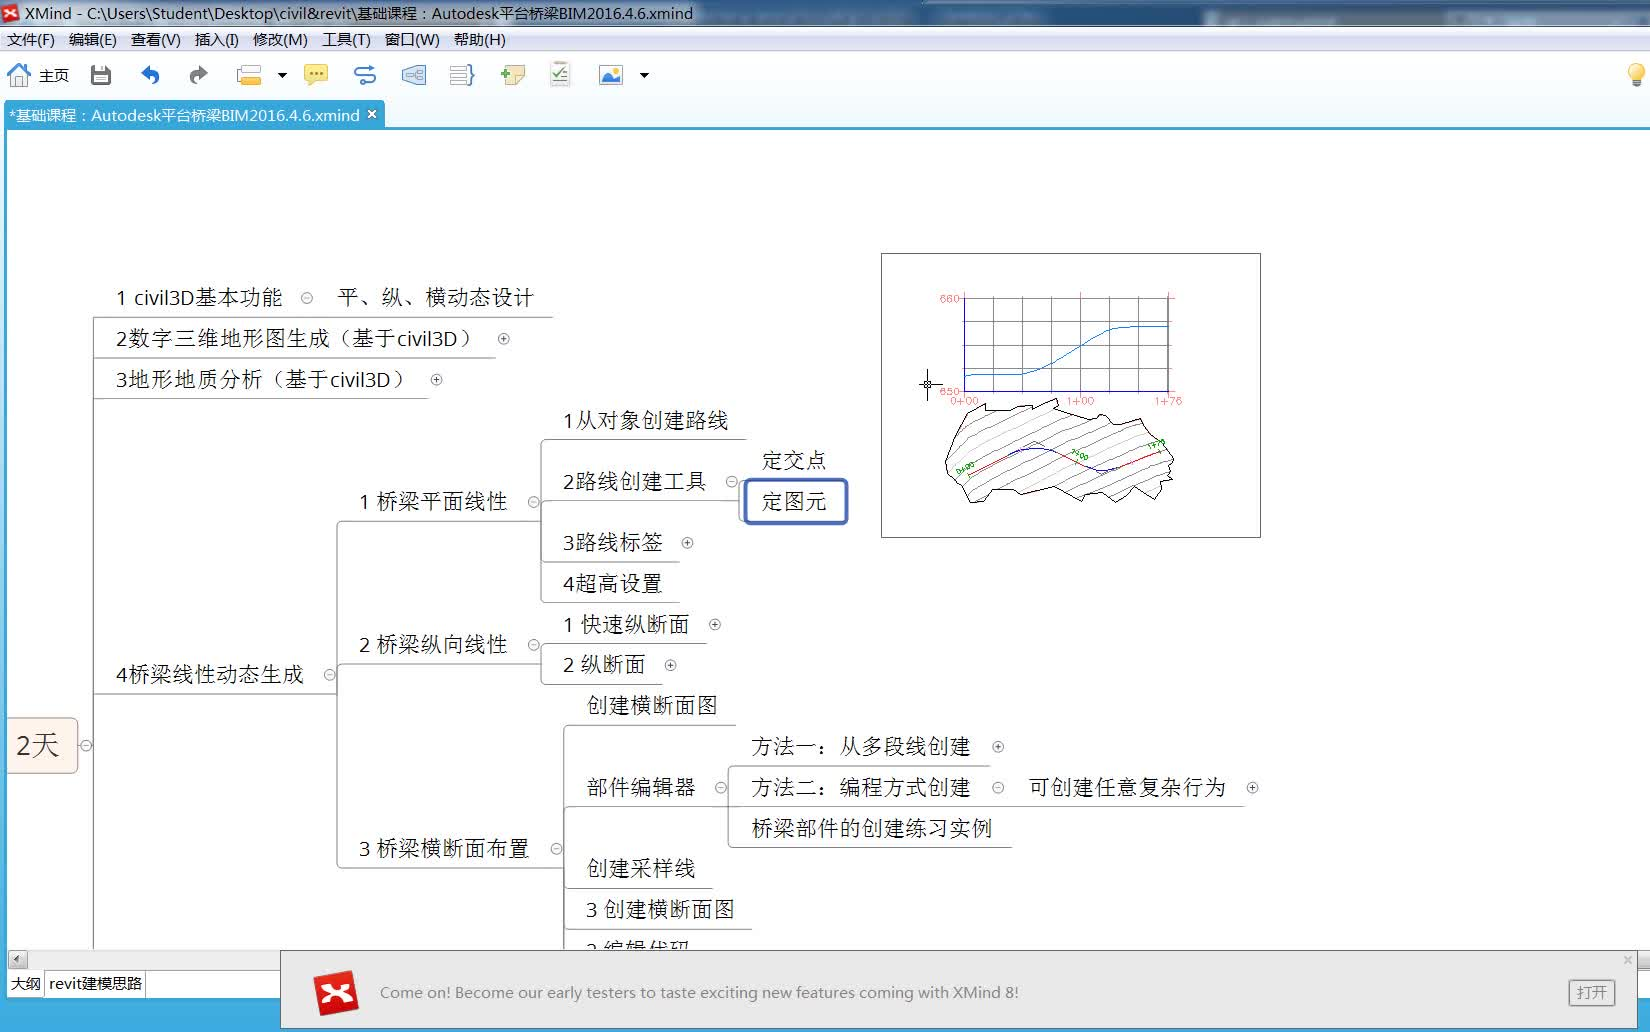This screenshot has width=1650, height=1032.
Task: Collapse the 4桥梁线性动态生成 branch
Action: tap(329, 675)
